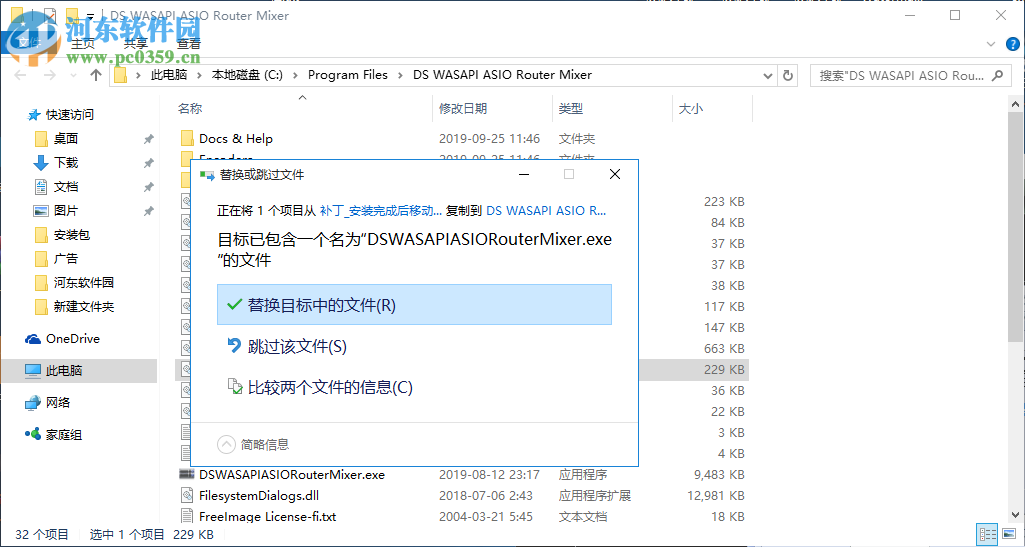Select 本地磁盘 (C:) breadcrumb
Screen dimensions: 1025x547
pos(247,75)
